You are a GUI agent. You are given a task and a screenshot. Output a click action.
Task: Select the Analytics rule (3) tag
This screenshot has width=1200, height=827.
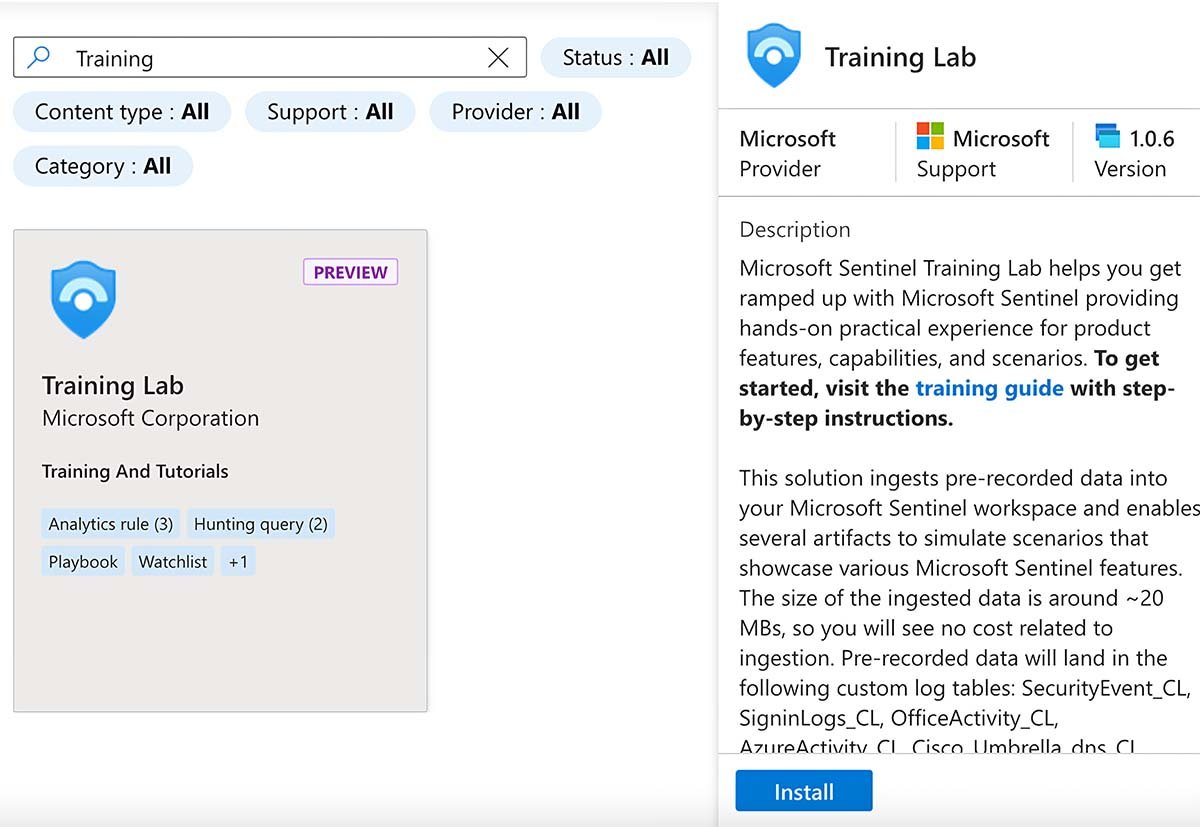click(111, 524)
